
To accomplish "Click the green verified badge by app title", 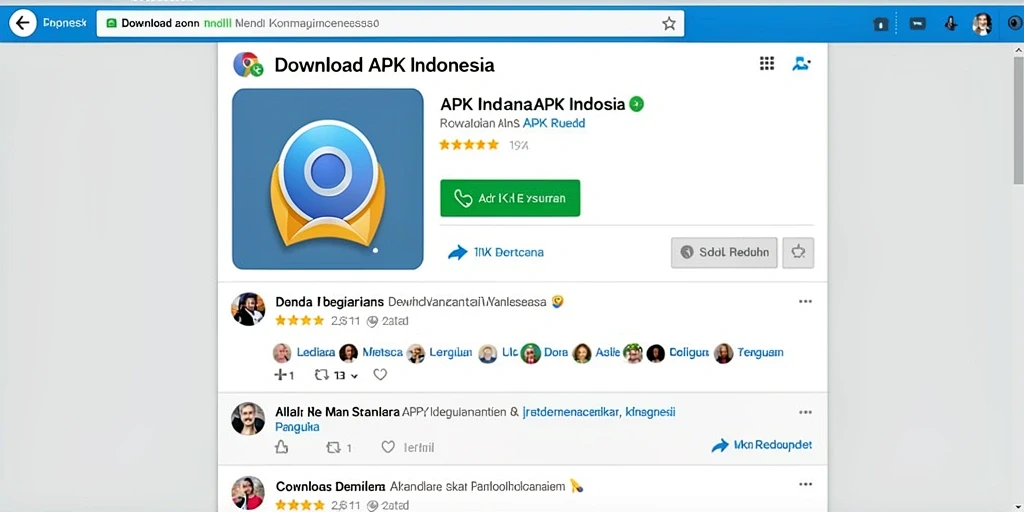I will point(636,104).
